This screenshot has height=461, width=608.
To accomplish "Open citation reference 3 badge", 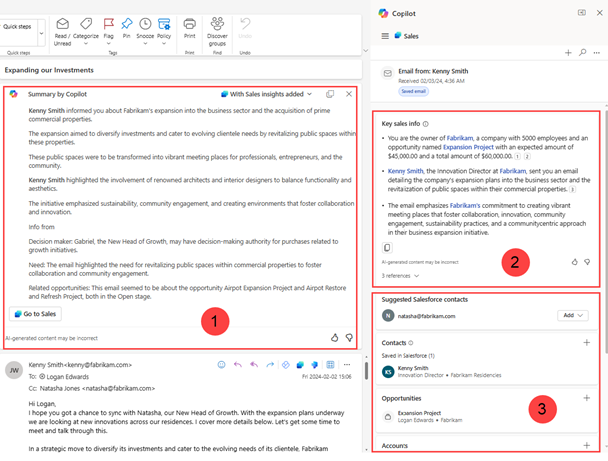I will pos(572,189).
